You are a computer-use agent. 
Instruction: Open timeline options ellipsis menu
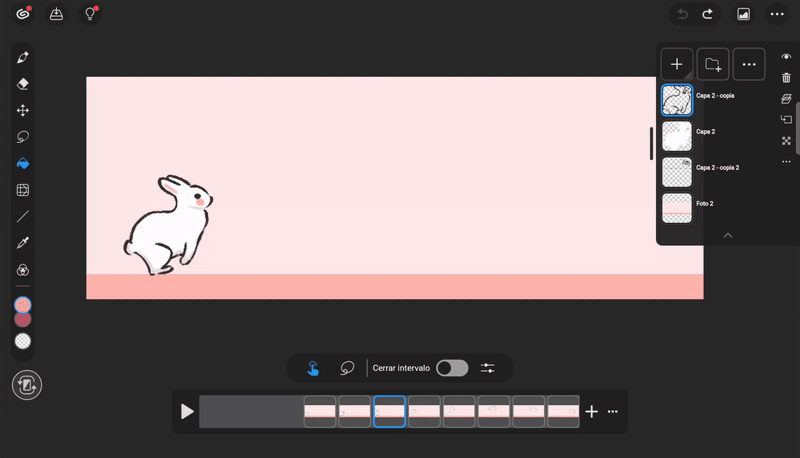point(613,412)
